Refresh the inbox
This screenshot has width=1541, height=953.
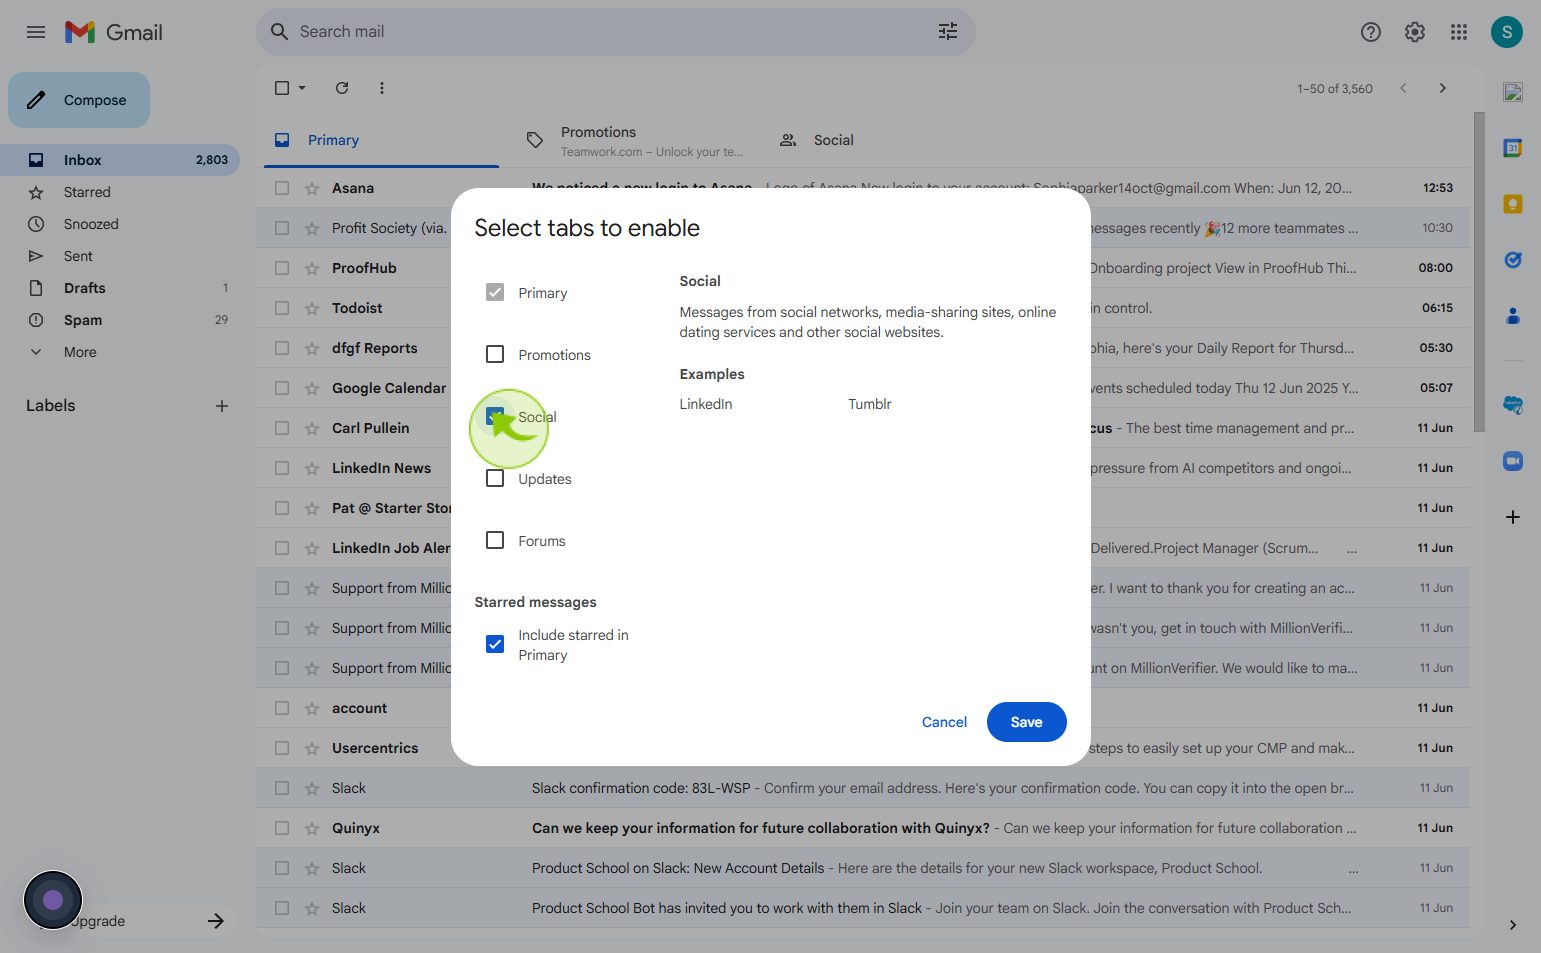pyautogui.click(x=342, y=88)
